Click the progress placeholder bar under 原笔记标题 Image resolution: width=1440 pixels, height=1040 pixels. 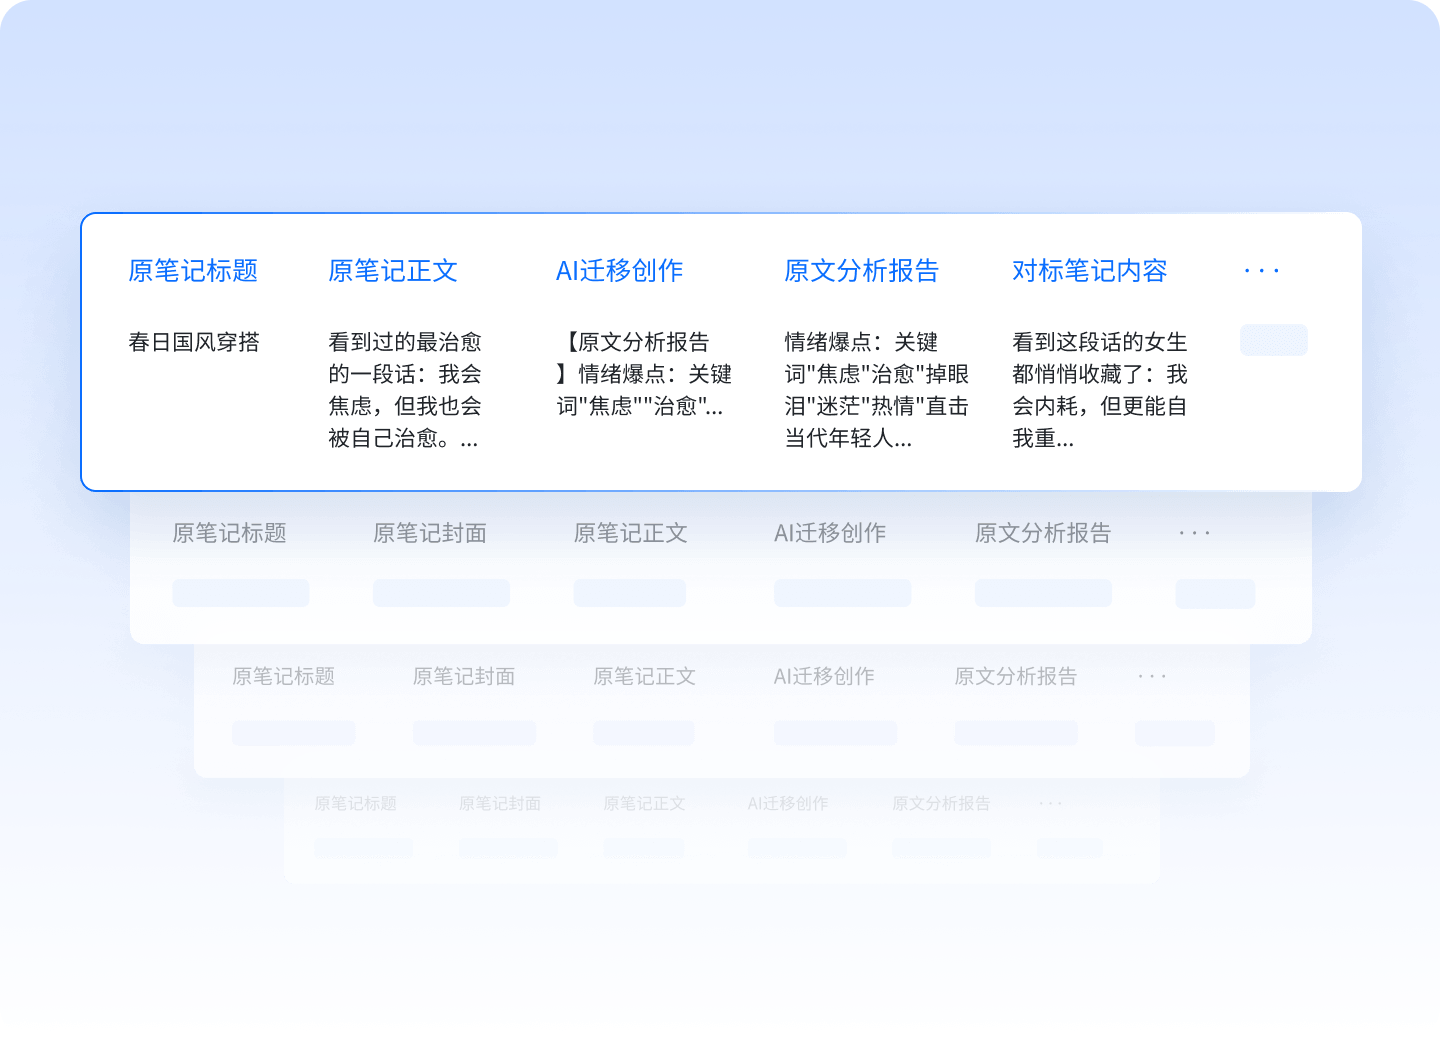point(240,592)
